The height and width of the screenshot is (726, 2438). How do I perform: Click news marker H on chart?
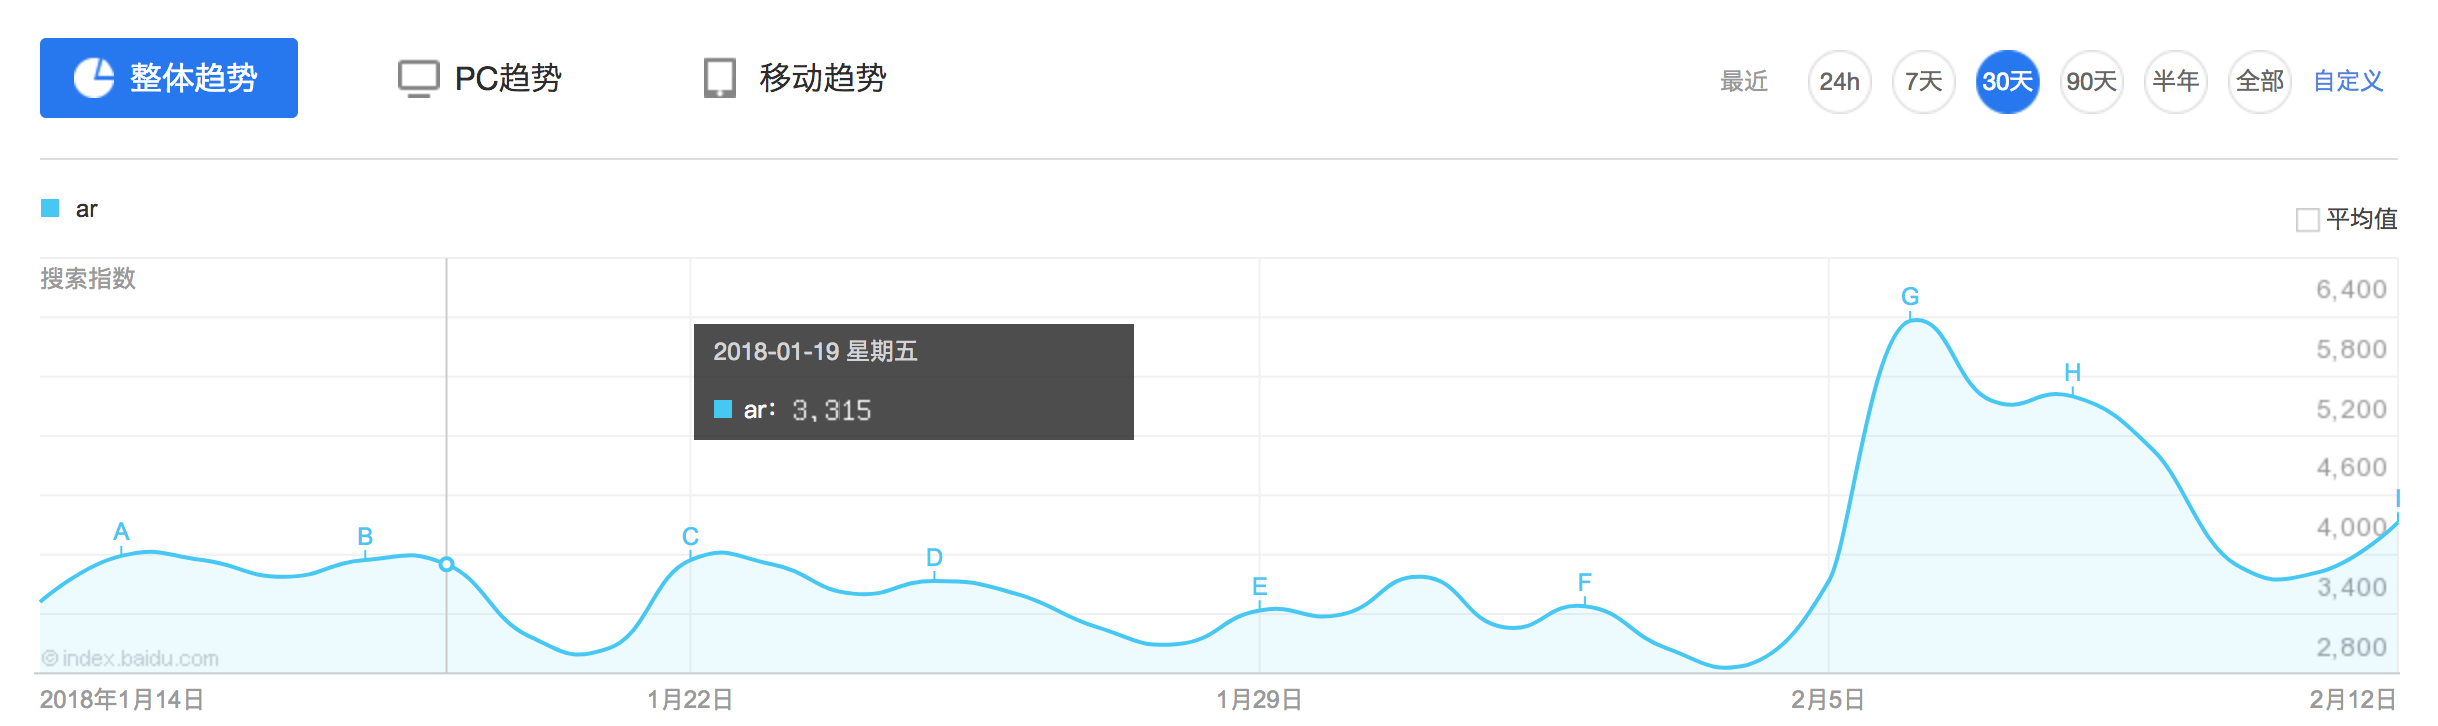tap(2072, 373)
